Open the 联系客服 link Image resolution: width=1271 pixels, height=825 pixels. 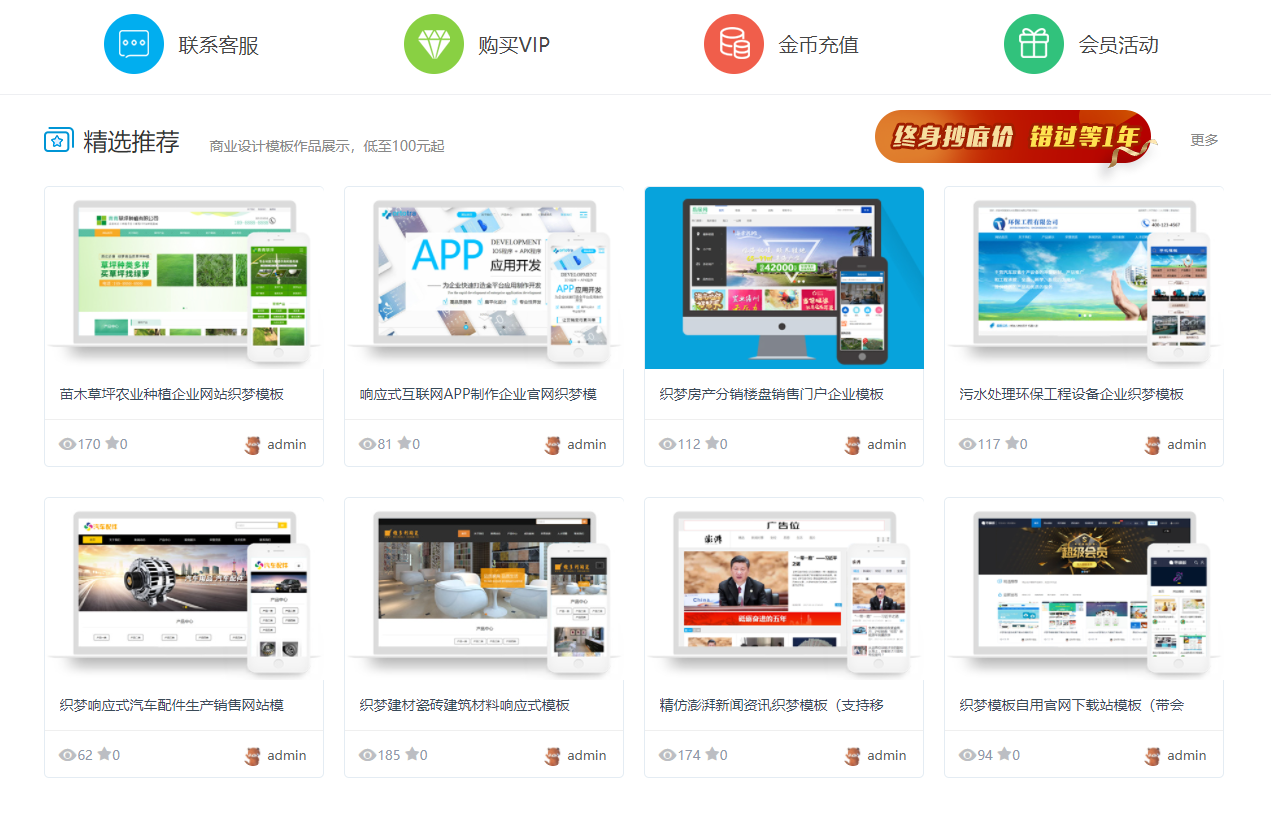point(218,45)
